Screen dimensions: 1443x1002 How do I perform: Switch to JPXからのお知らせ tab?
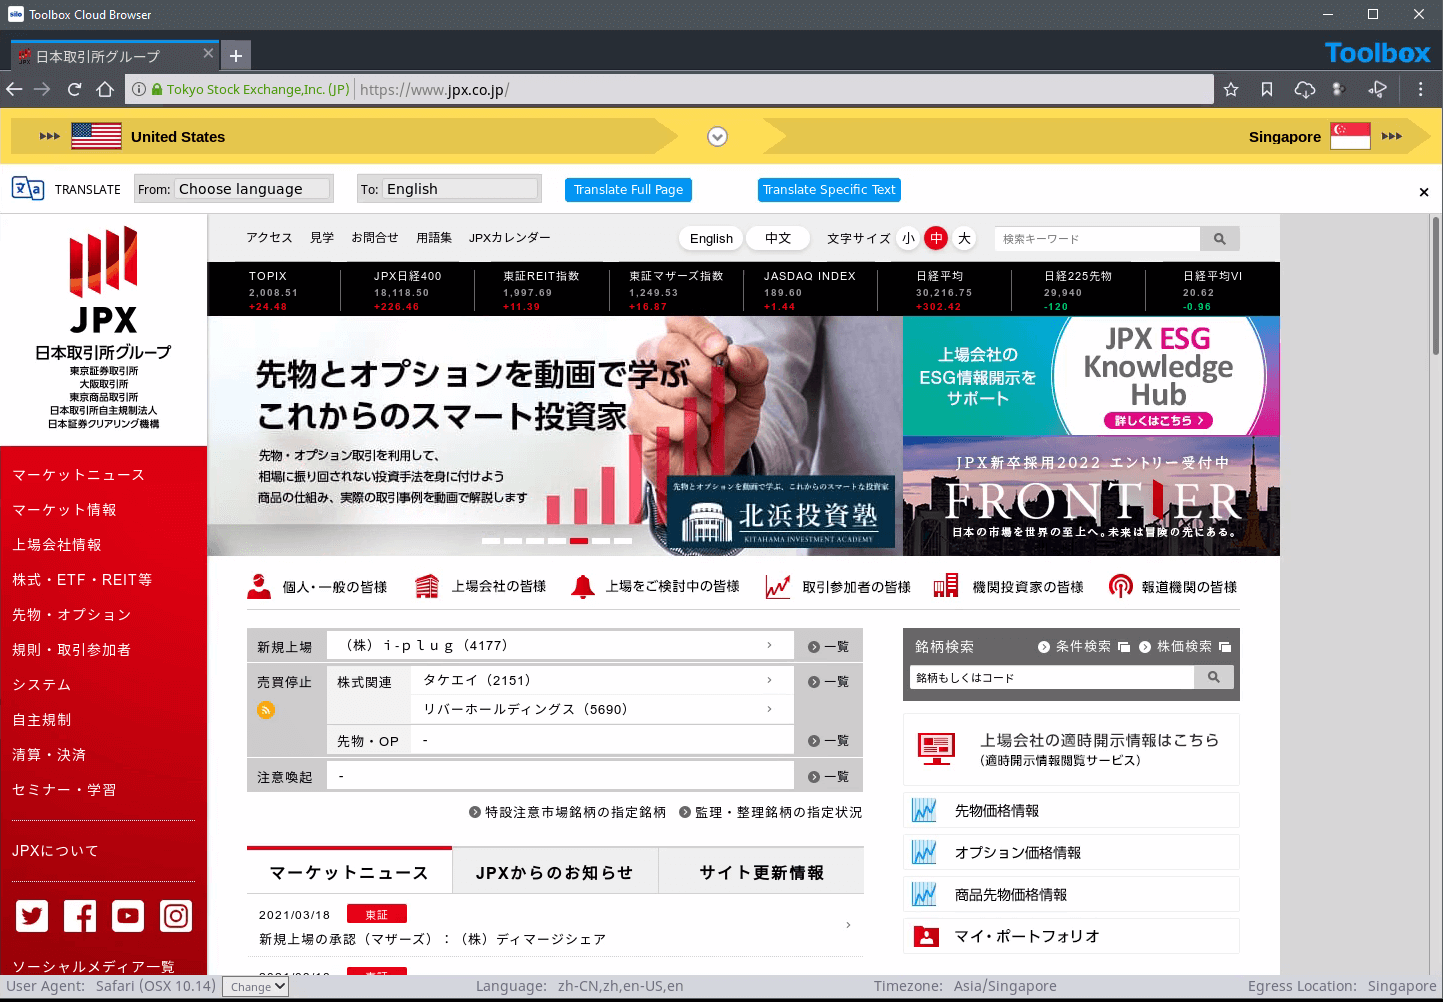pyautogui.click(x=555, y=872)
